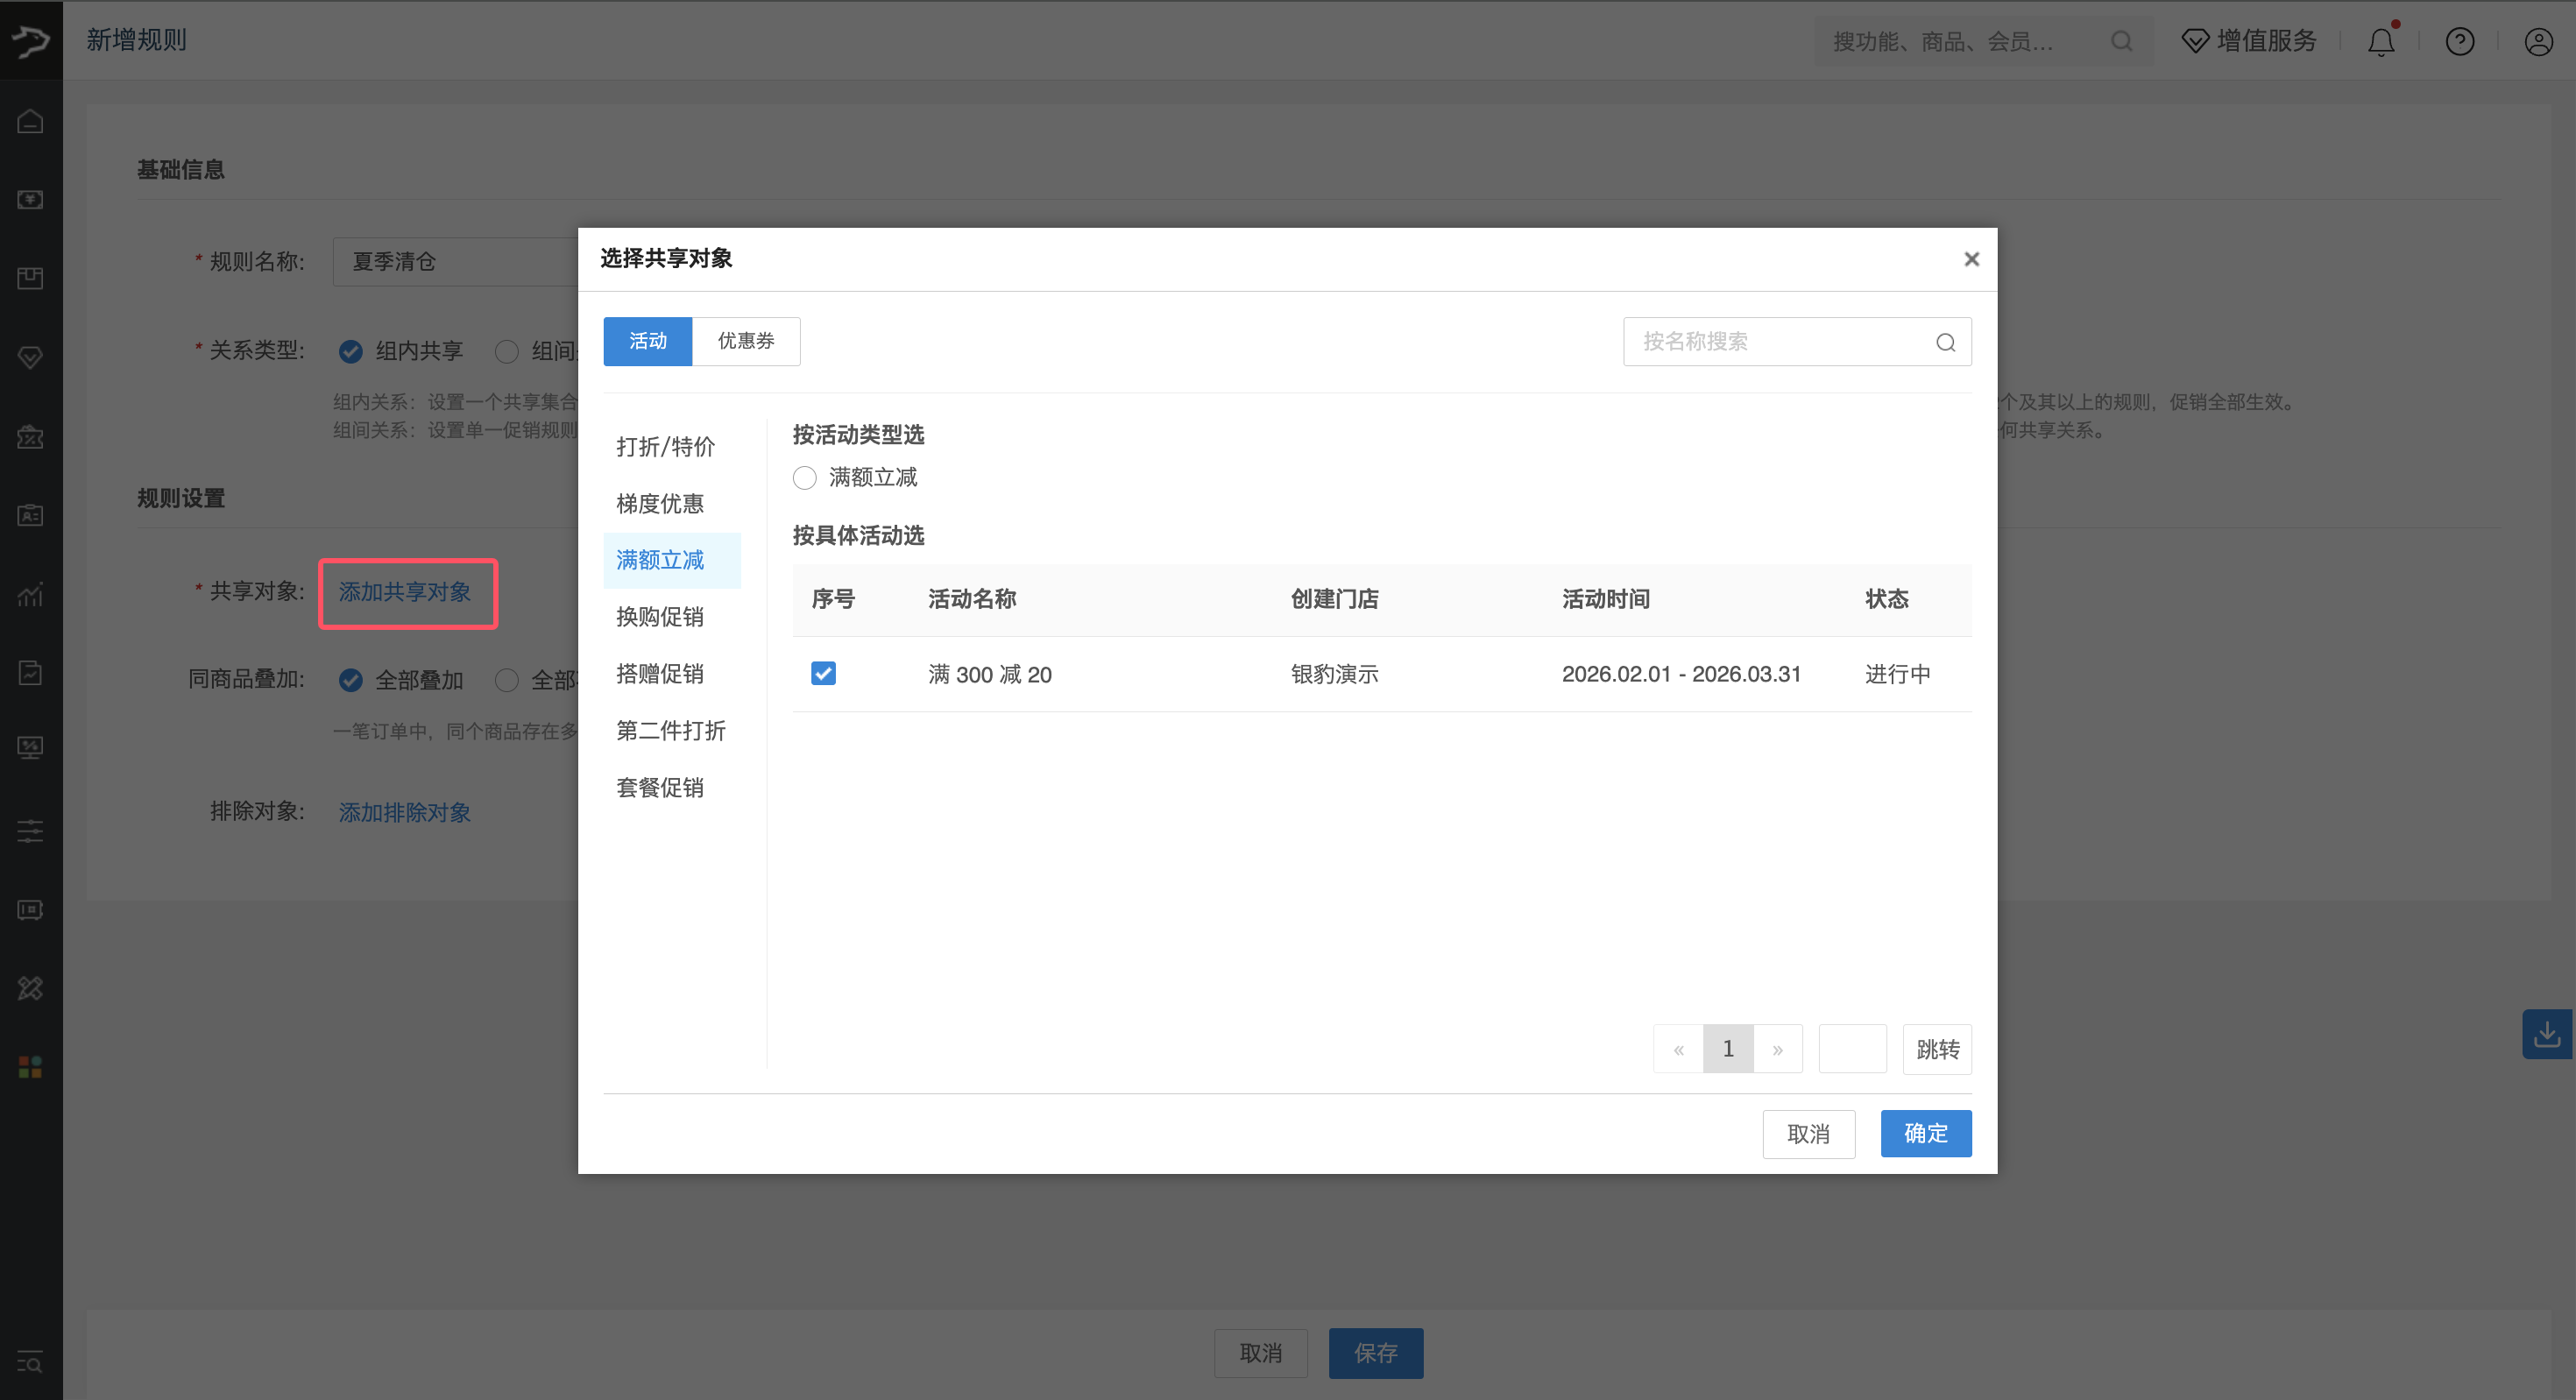Open the colorful apps grid icon in the sidebar
This screenshot has height=1400, width=2576.
(30, 1067)
